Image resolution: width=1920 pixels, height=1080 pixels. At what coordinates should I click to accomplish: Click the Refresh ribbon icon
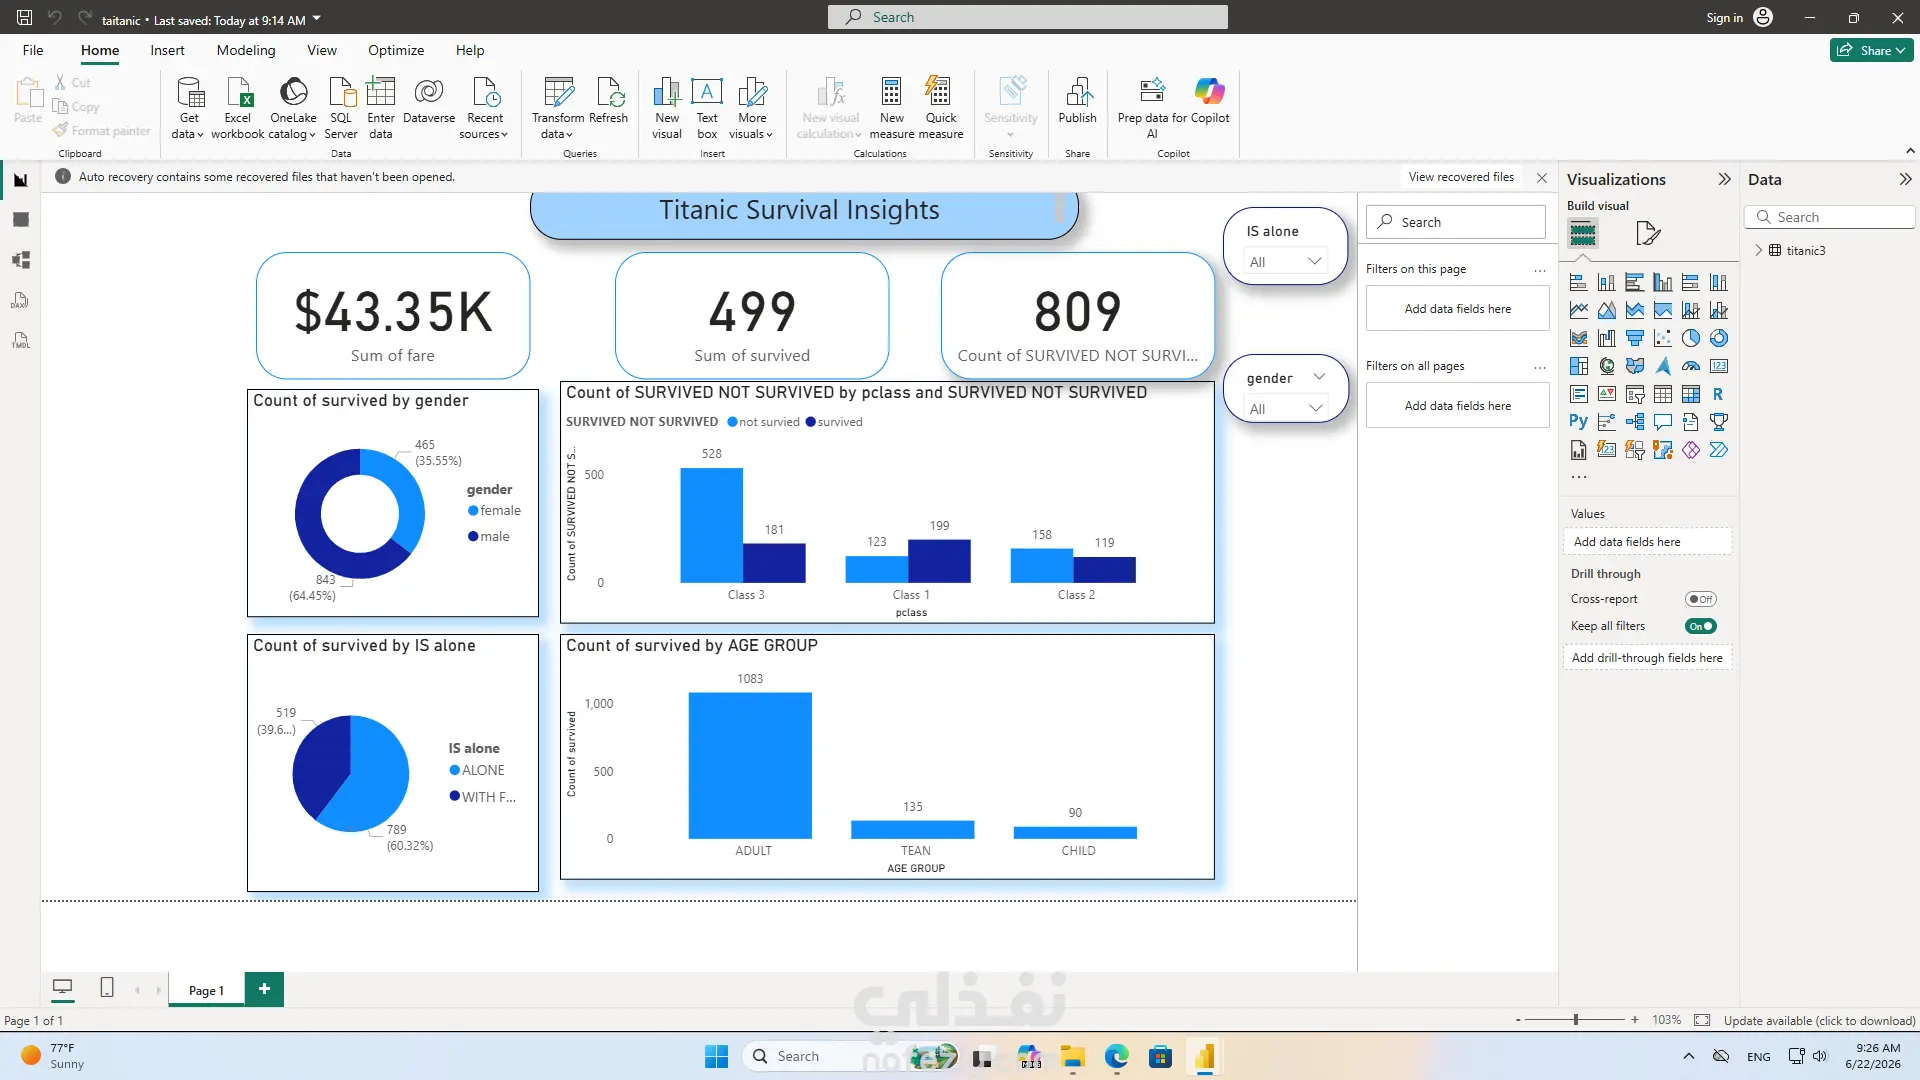[608, 100]
